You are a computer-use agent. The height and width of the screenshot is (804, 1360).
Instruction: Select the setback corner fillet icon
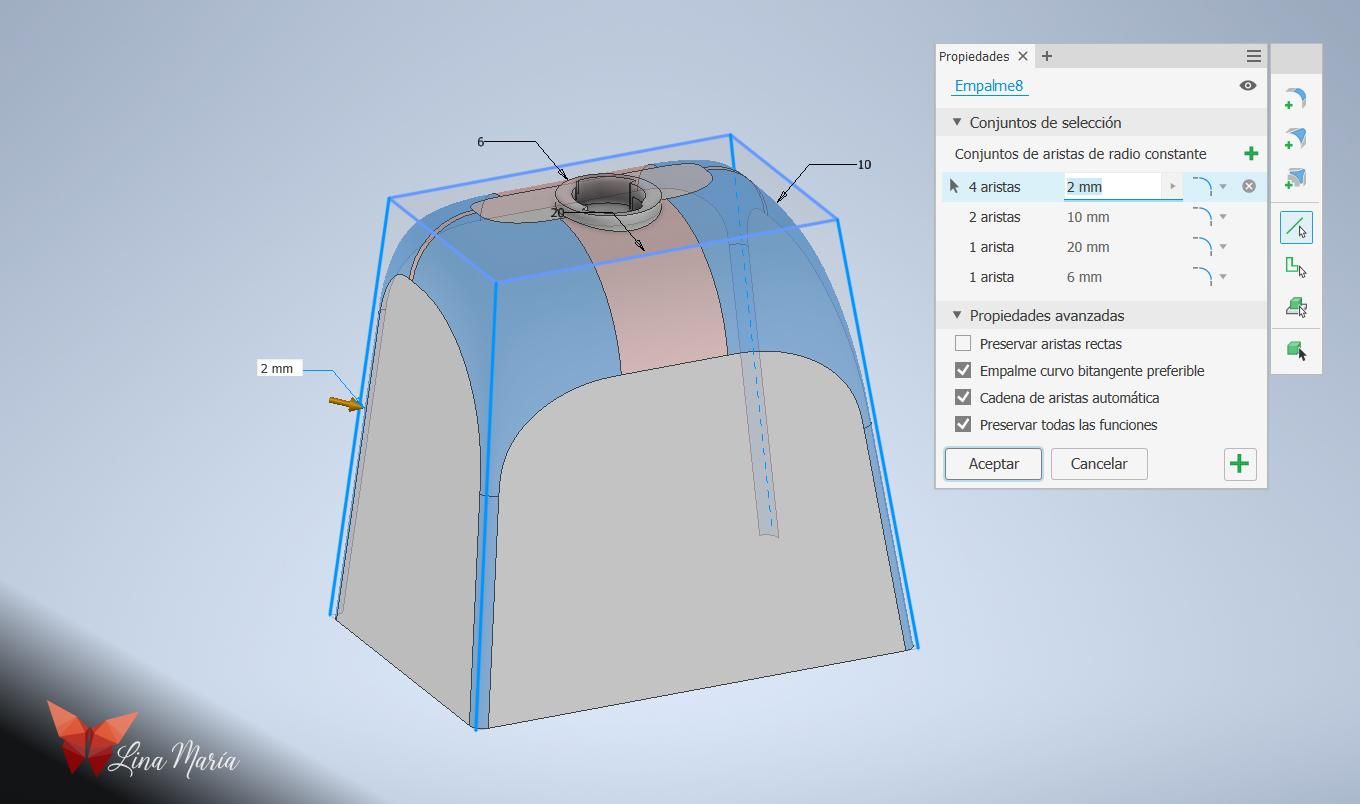(x=1296, y=178)
